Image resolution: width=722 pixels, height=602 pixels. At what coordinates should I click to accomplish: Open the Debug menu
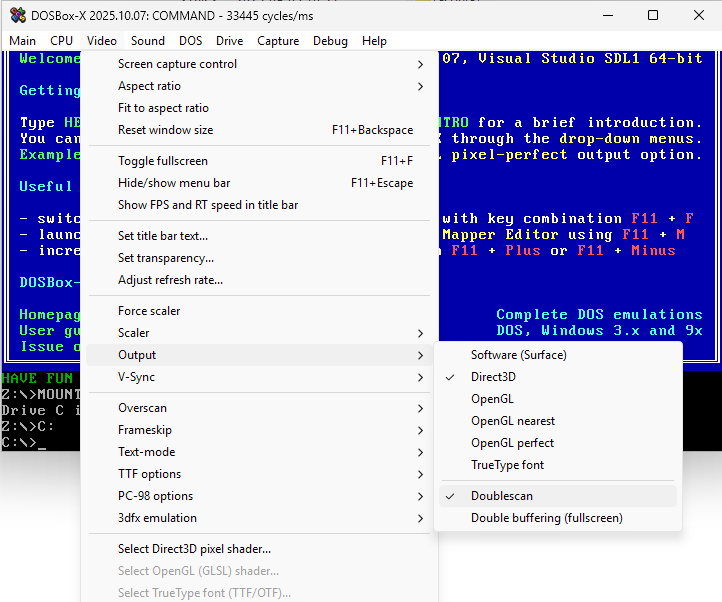pos(330,41)
